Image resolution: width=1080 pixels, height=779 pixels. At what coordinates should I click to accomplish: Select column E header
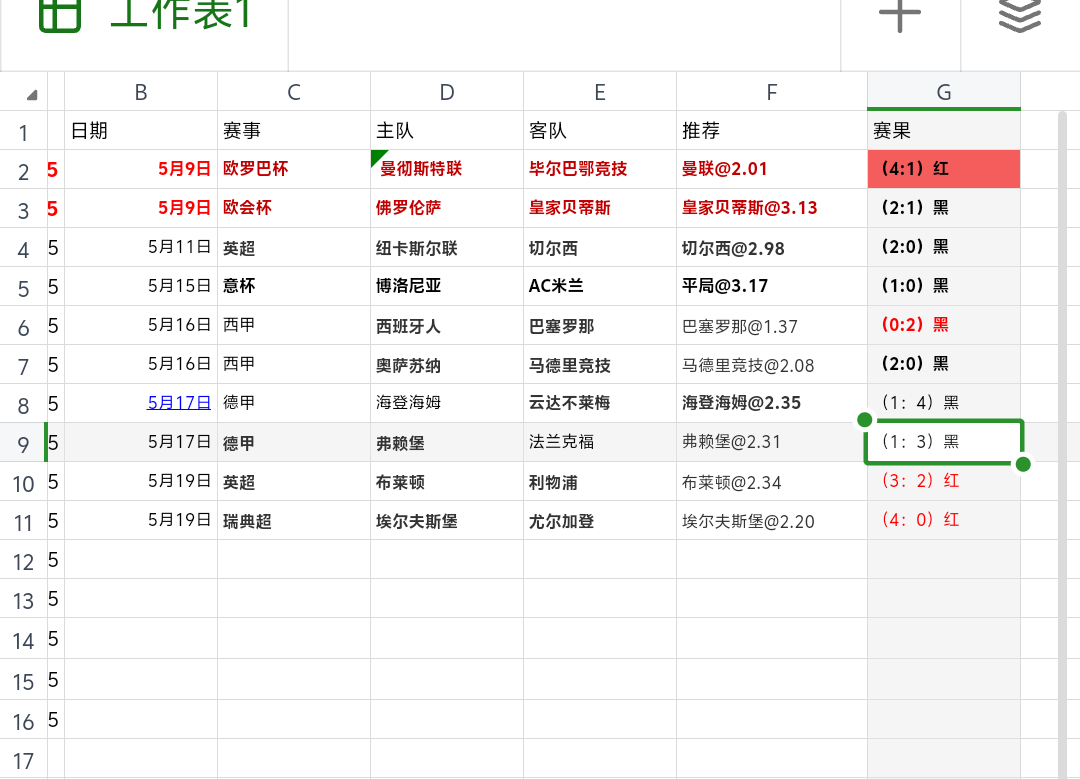[x=599, y=91]
